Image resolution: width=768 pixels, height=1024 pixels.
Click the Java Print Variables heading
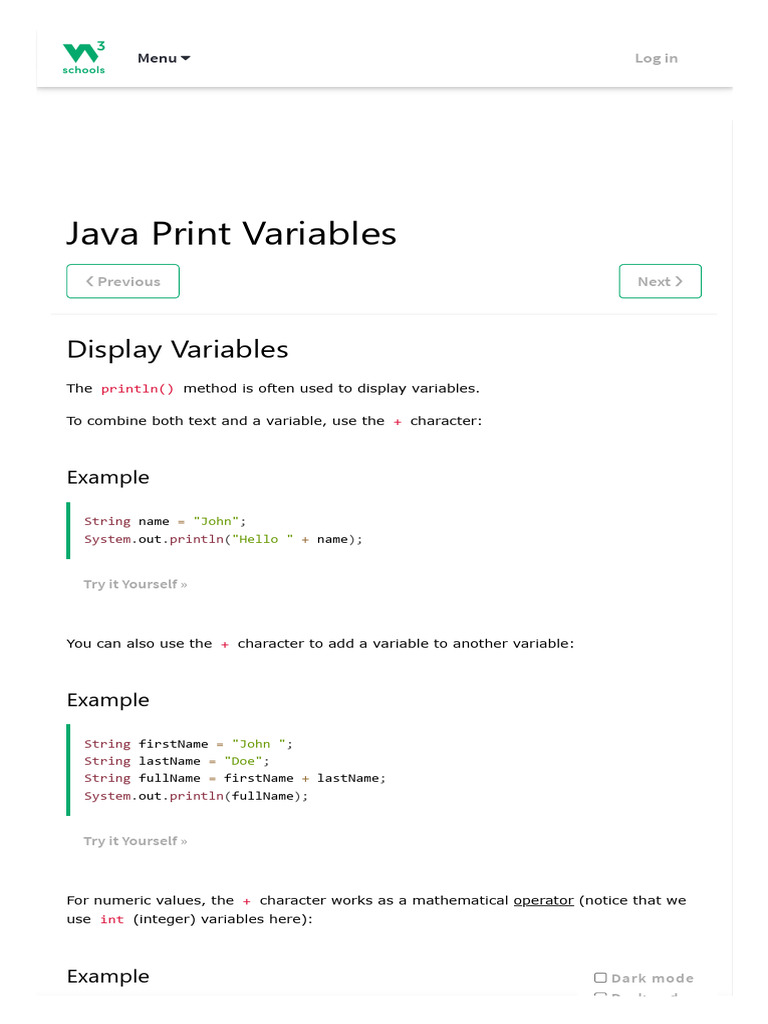pos(231,233)
